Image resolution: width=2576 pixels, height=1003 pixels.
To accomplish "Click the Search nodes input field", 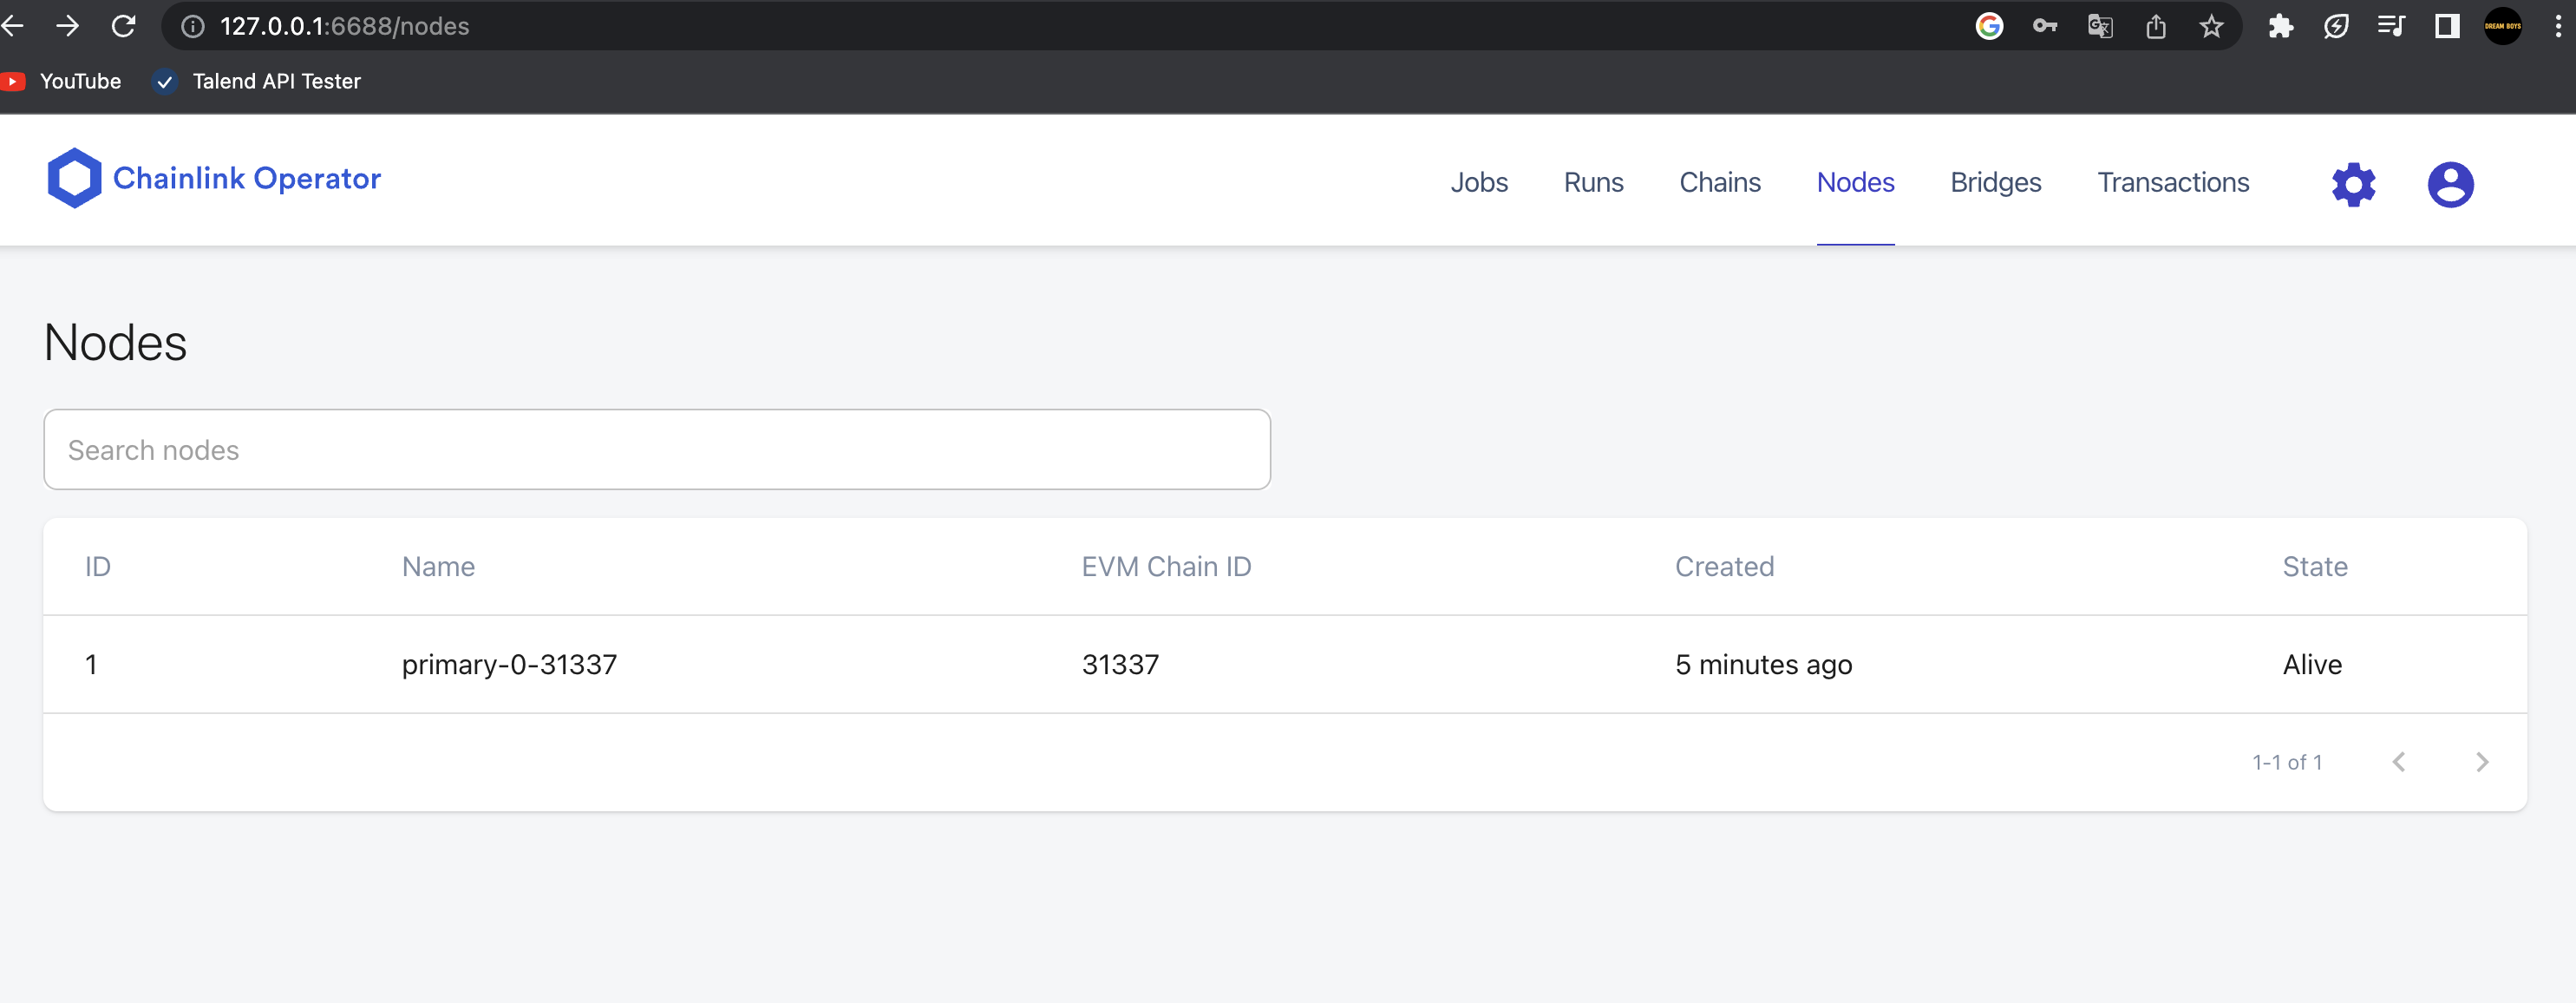I will [656, 450].
